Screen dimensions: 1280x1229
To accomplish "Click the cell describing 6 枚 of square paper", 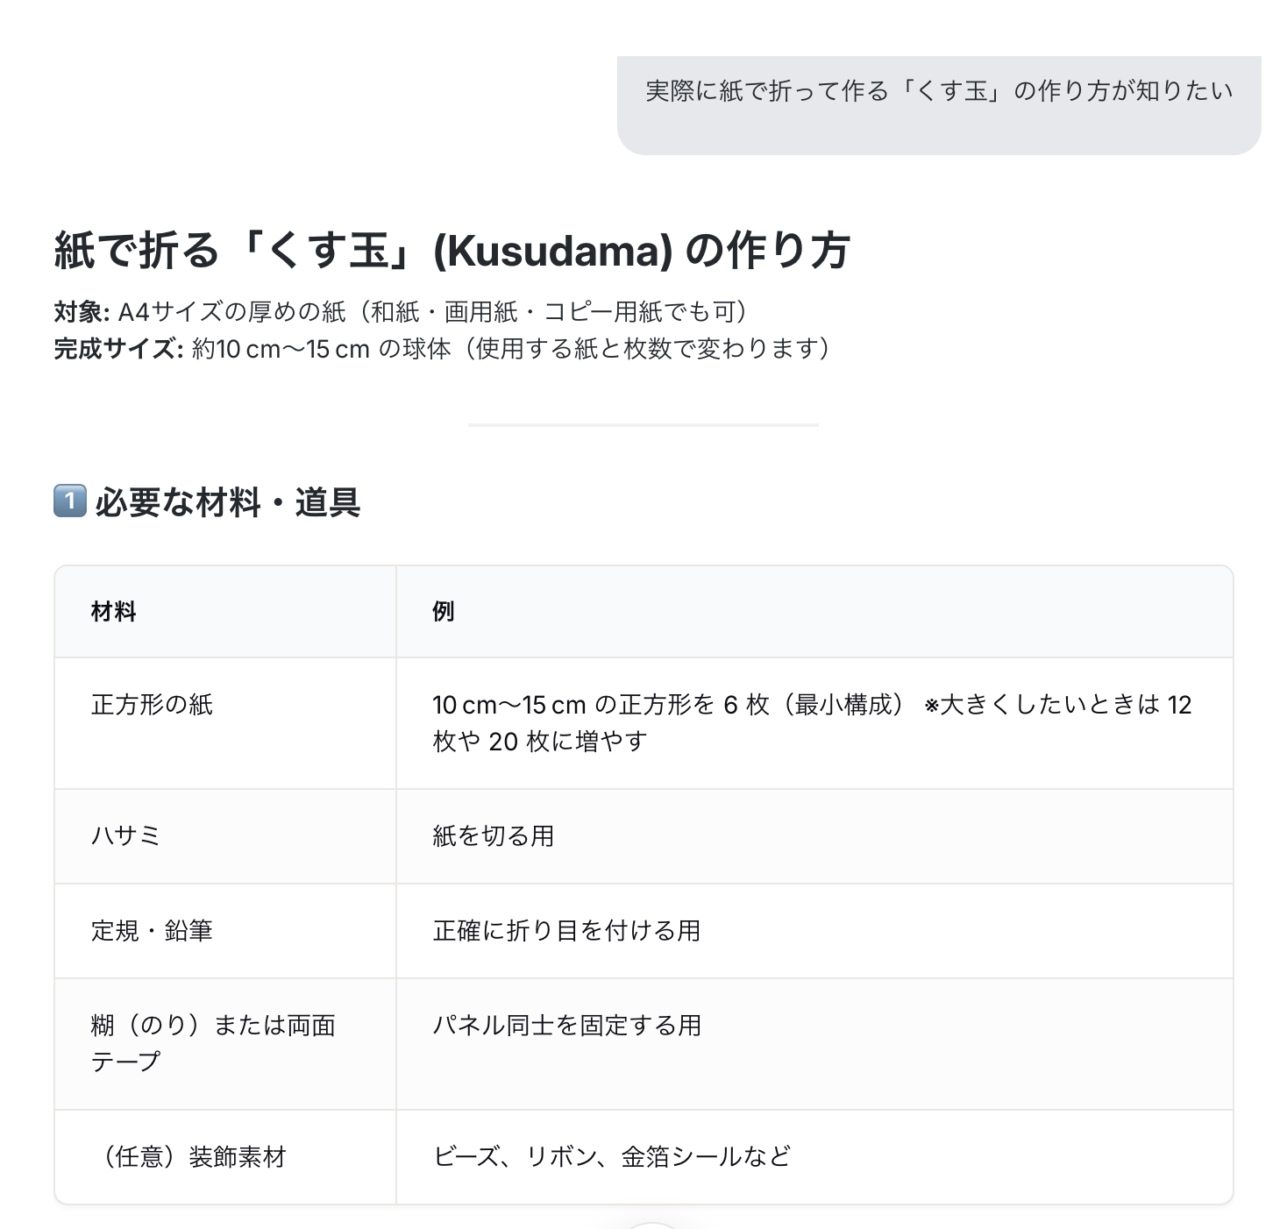I will (x=811, y=722).
